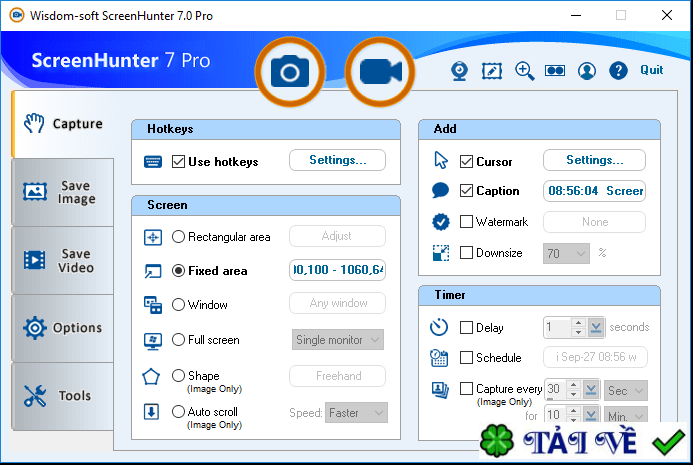This screenshot has height=465, width=693.
Task: Click the Adjust button
Action: tap(338, 236)
